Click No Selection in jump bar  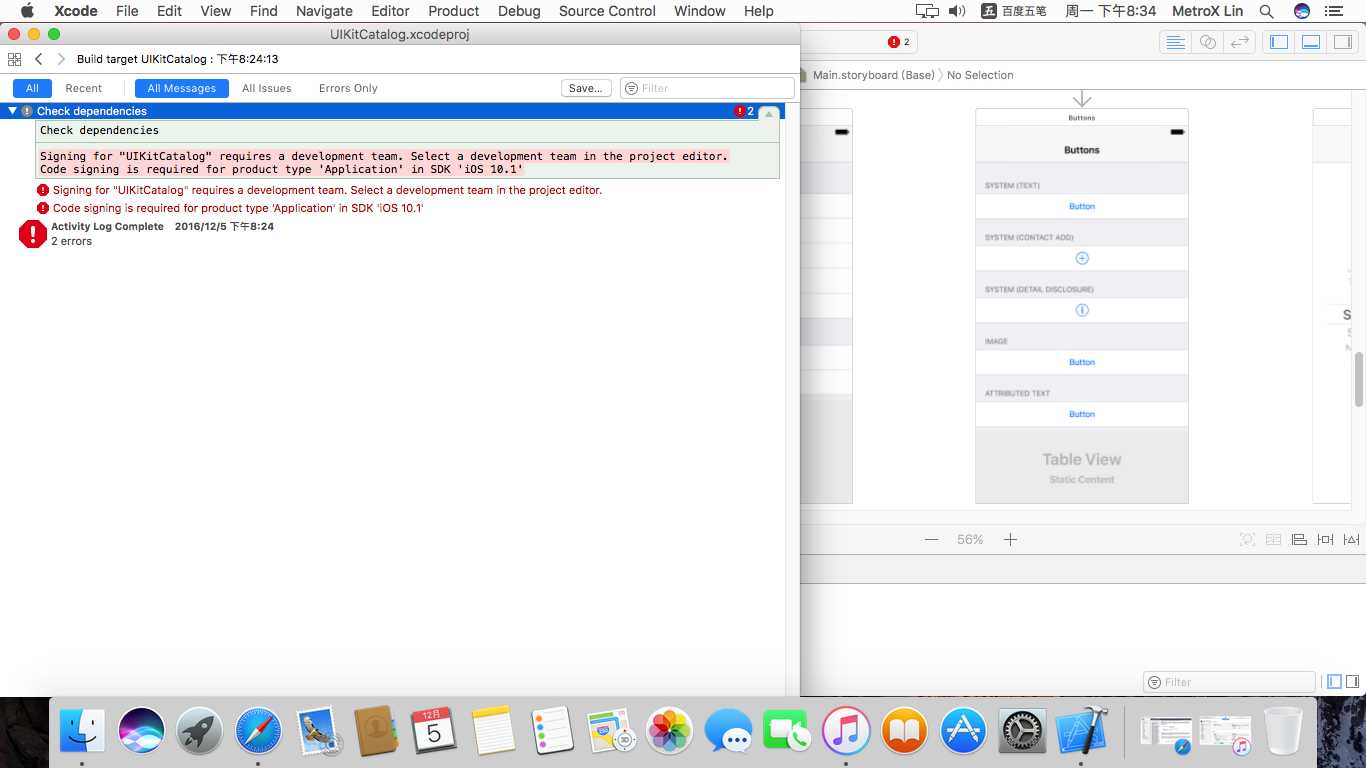click(x=980, y=75)
